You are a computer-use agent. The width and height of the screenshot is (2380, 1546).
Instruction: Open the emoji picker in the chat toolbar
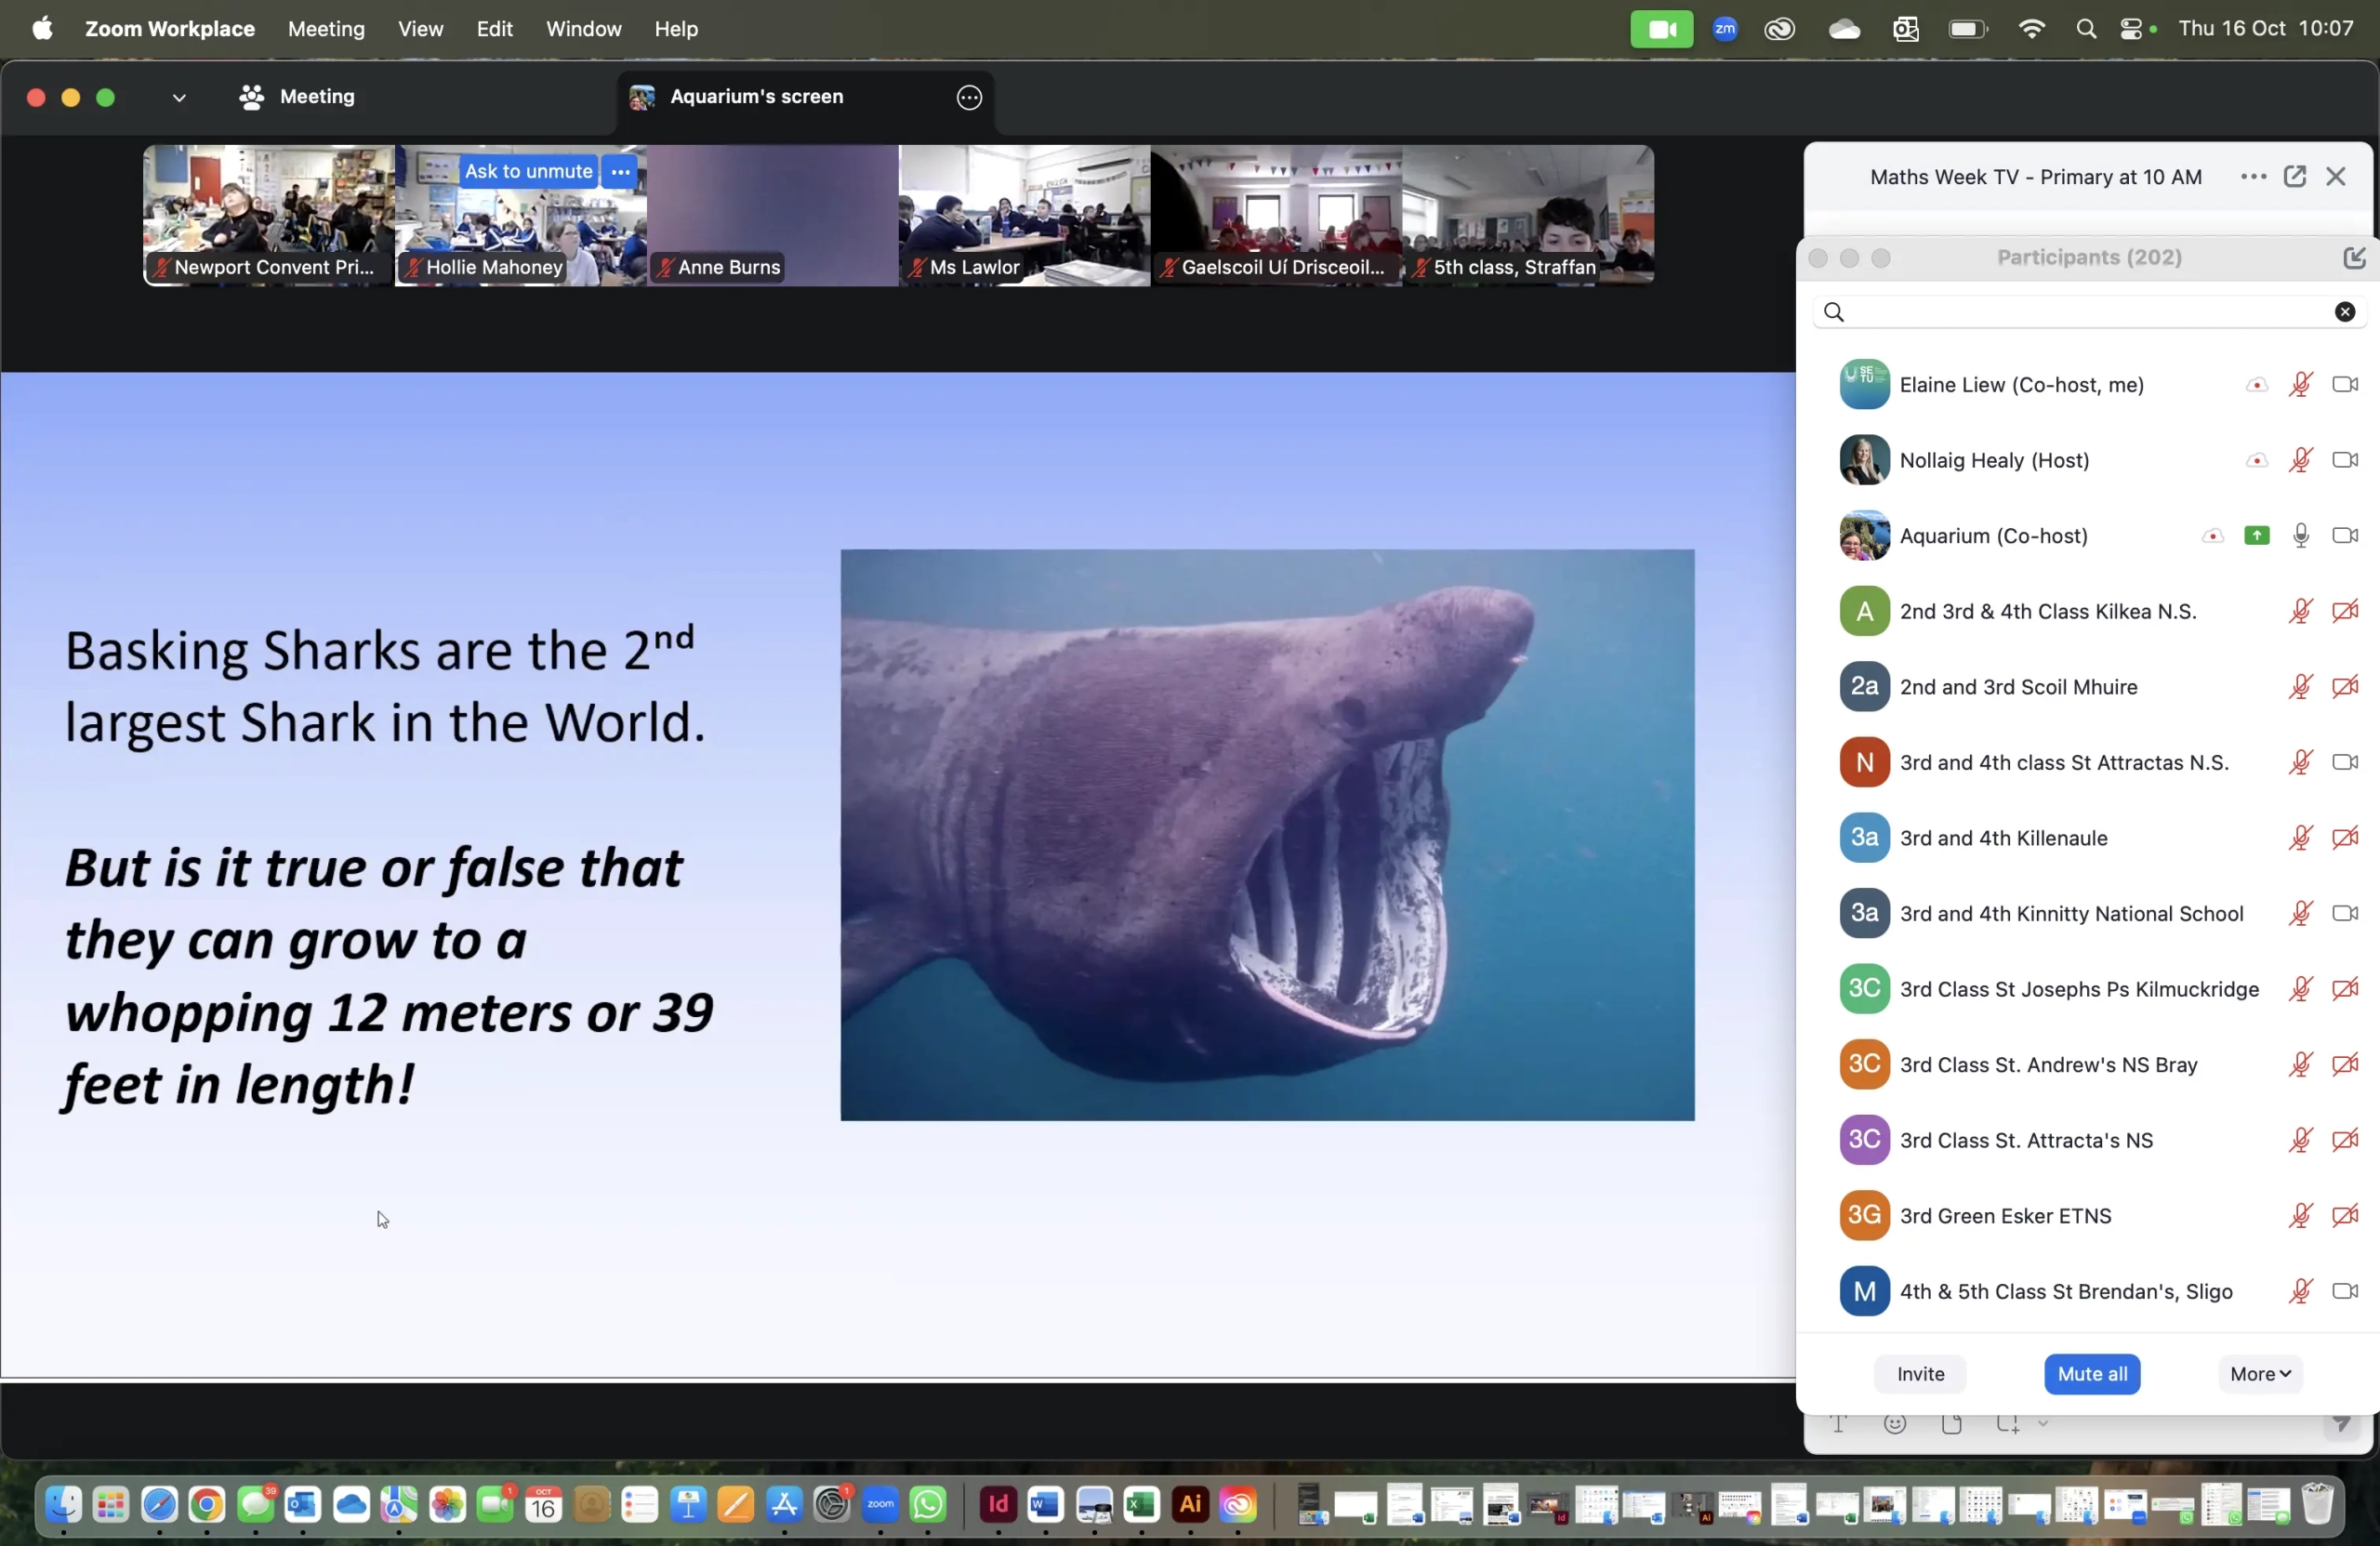coord(1896,1424)
